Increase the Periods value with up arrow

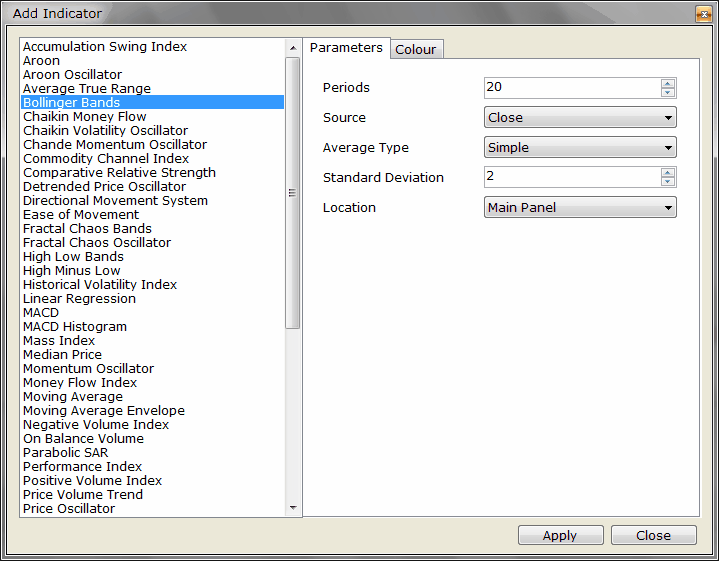click(x=668, y=83)
